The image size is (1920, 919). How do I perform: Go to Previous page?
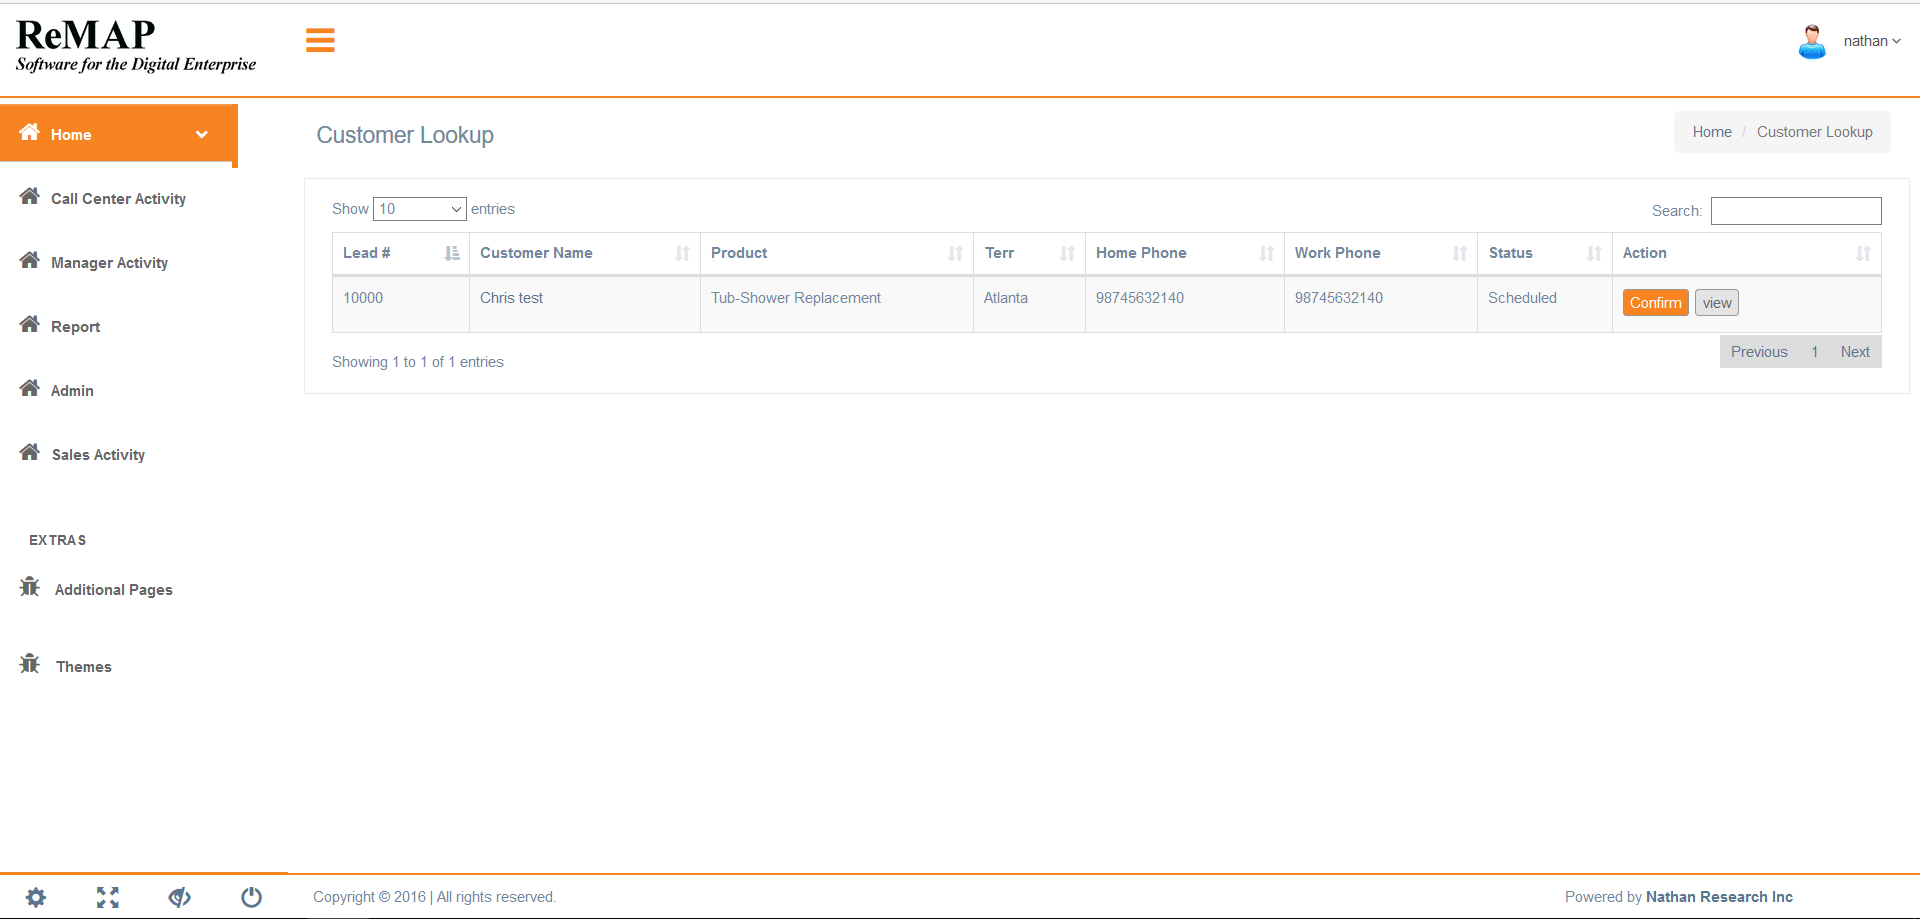[x=1759, y=352]
